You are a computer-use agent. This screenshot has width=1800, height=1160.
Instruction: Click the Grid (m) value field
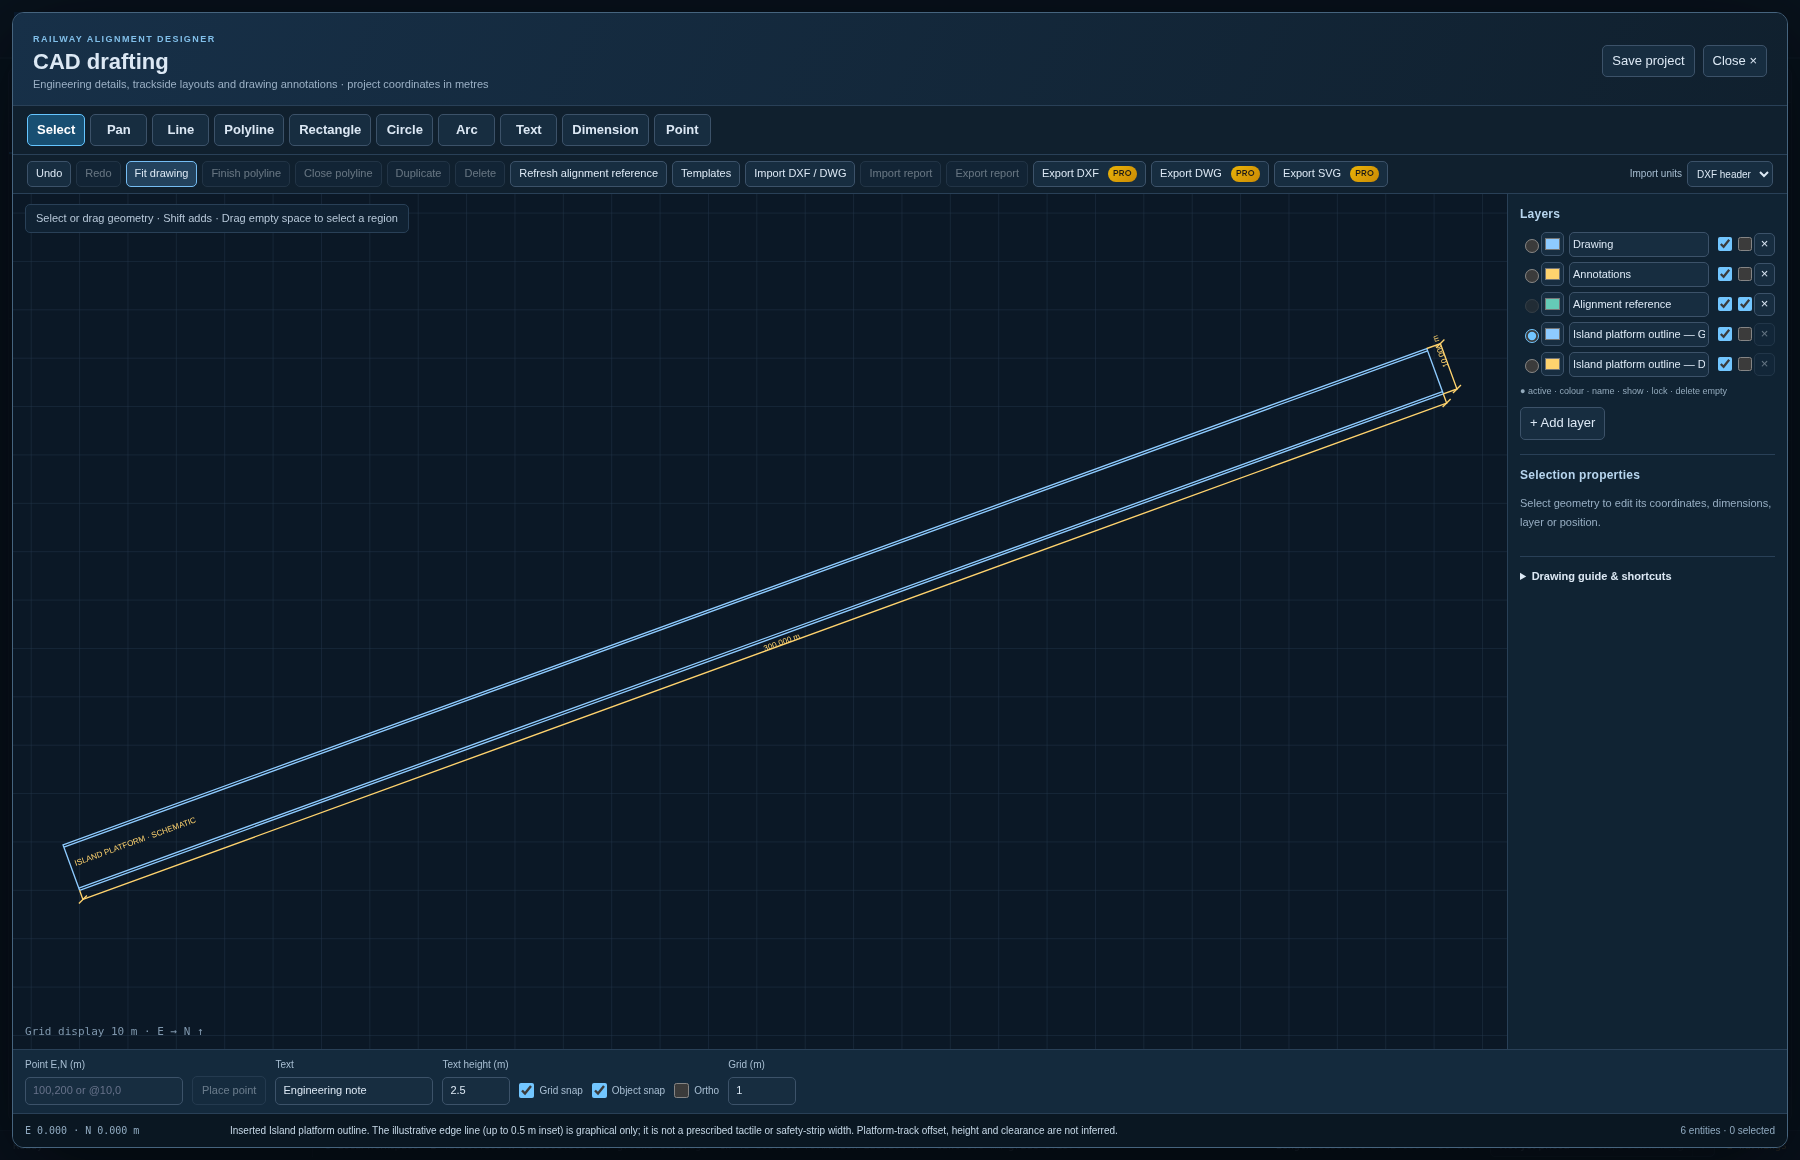point(762,1091)
